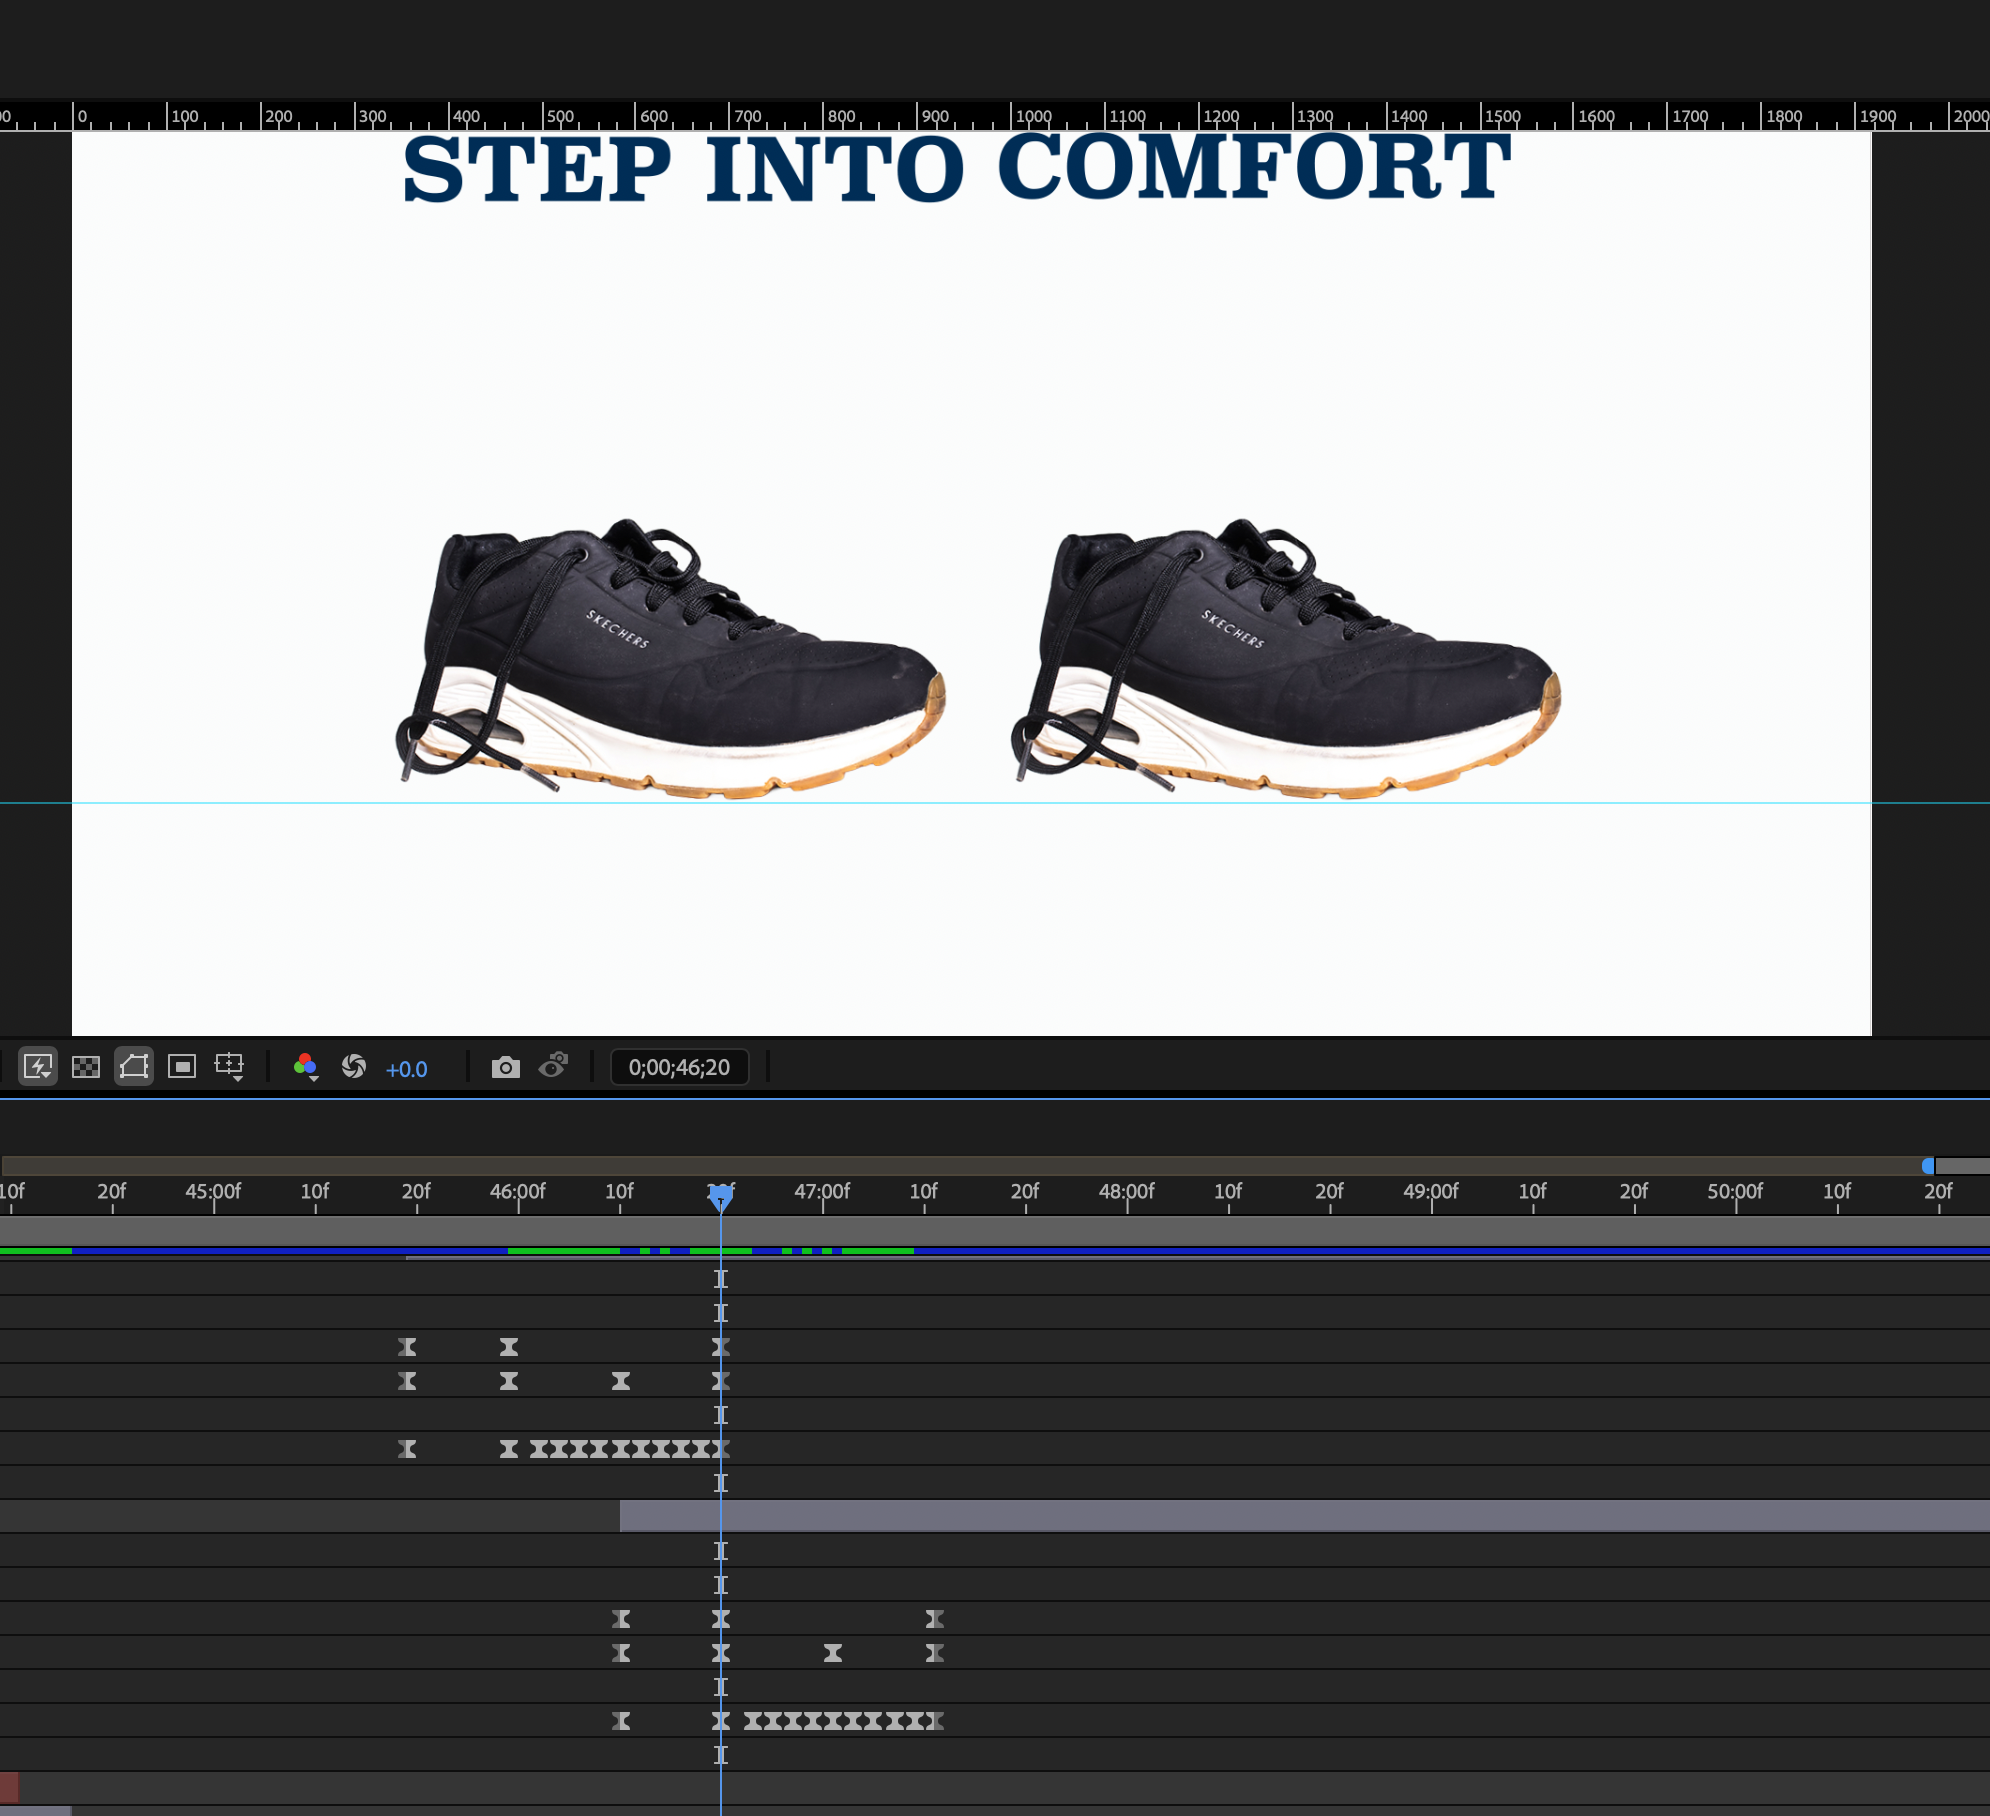The width and height of the screenshot is (1990, 1816).
Task: Jump to 48:00f on the time ruler
Action: pyautogui.click(x=1127, y=1191)
